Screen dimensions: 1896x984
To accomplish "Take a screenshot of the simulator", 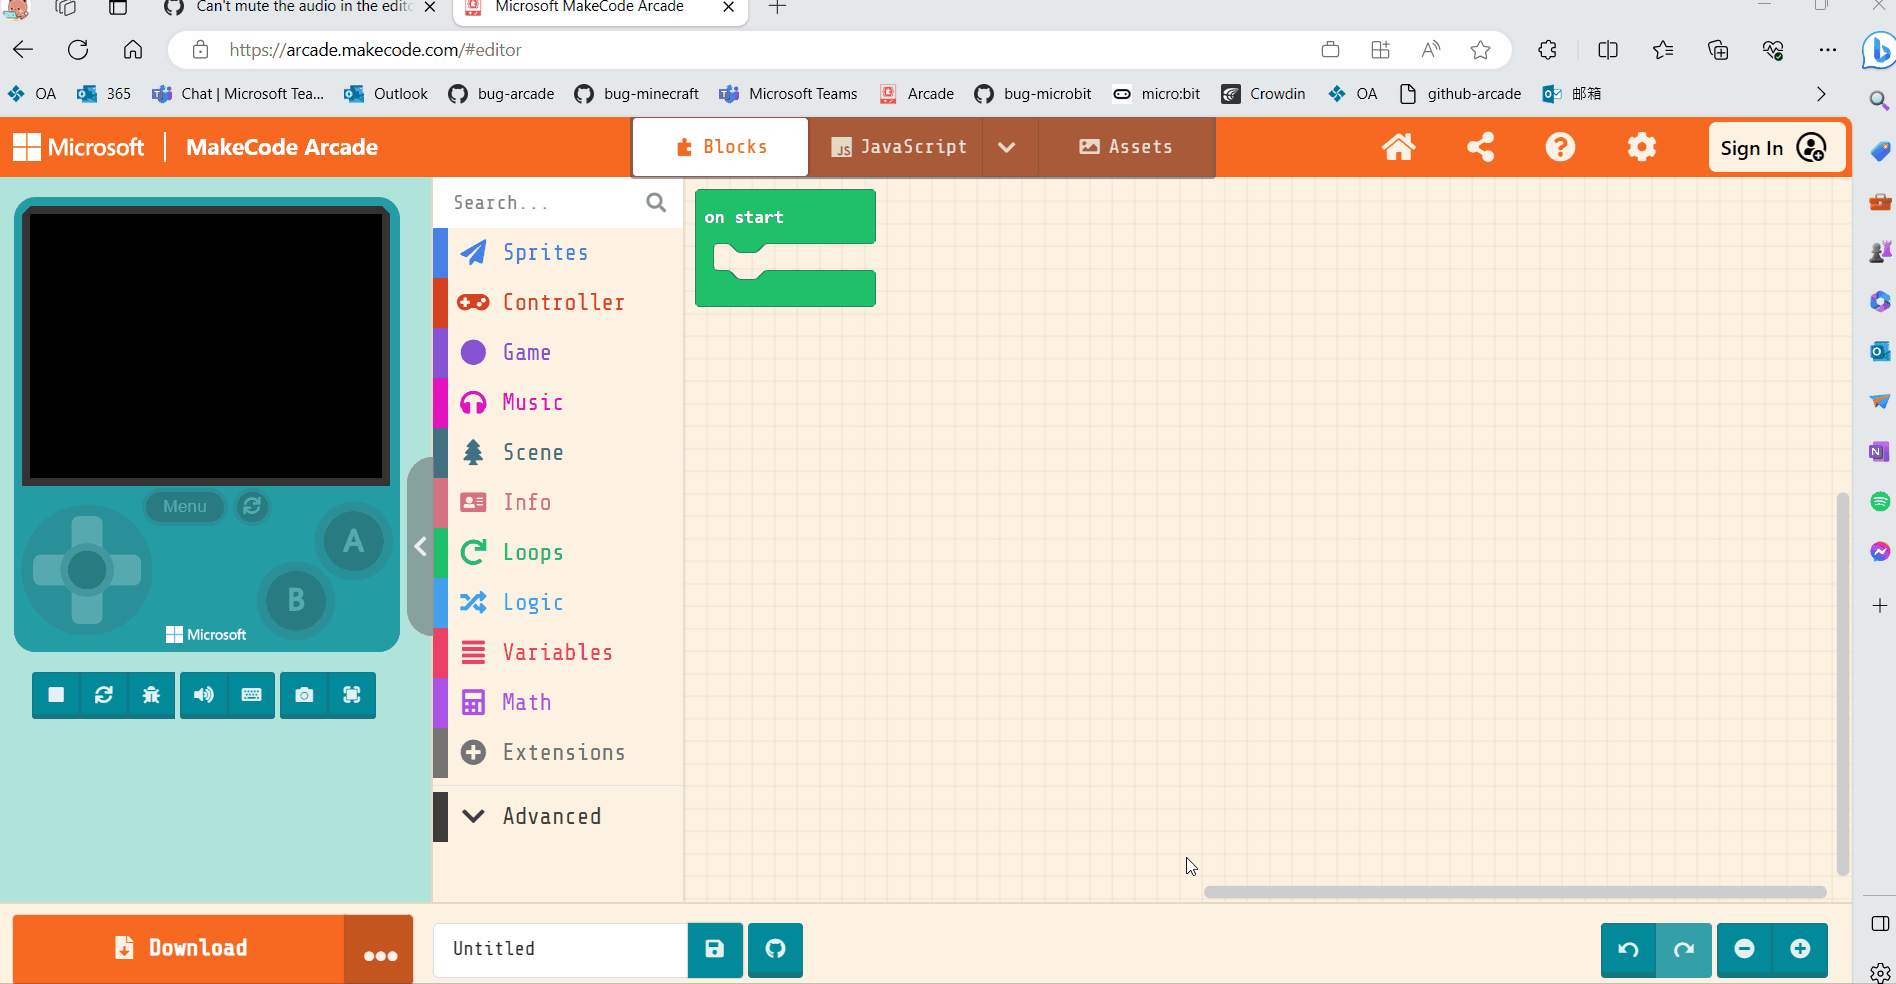I will (x=303, y=695).
